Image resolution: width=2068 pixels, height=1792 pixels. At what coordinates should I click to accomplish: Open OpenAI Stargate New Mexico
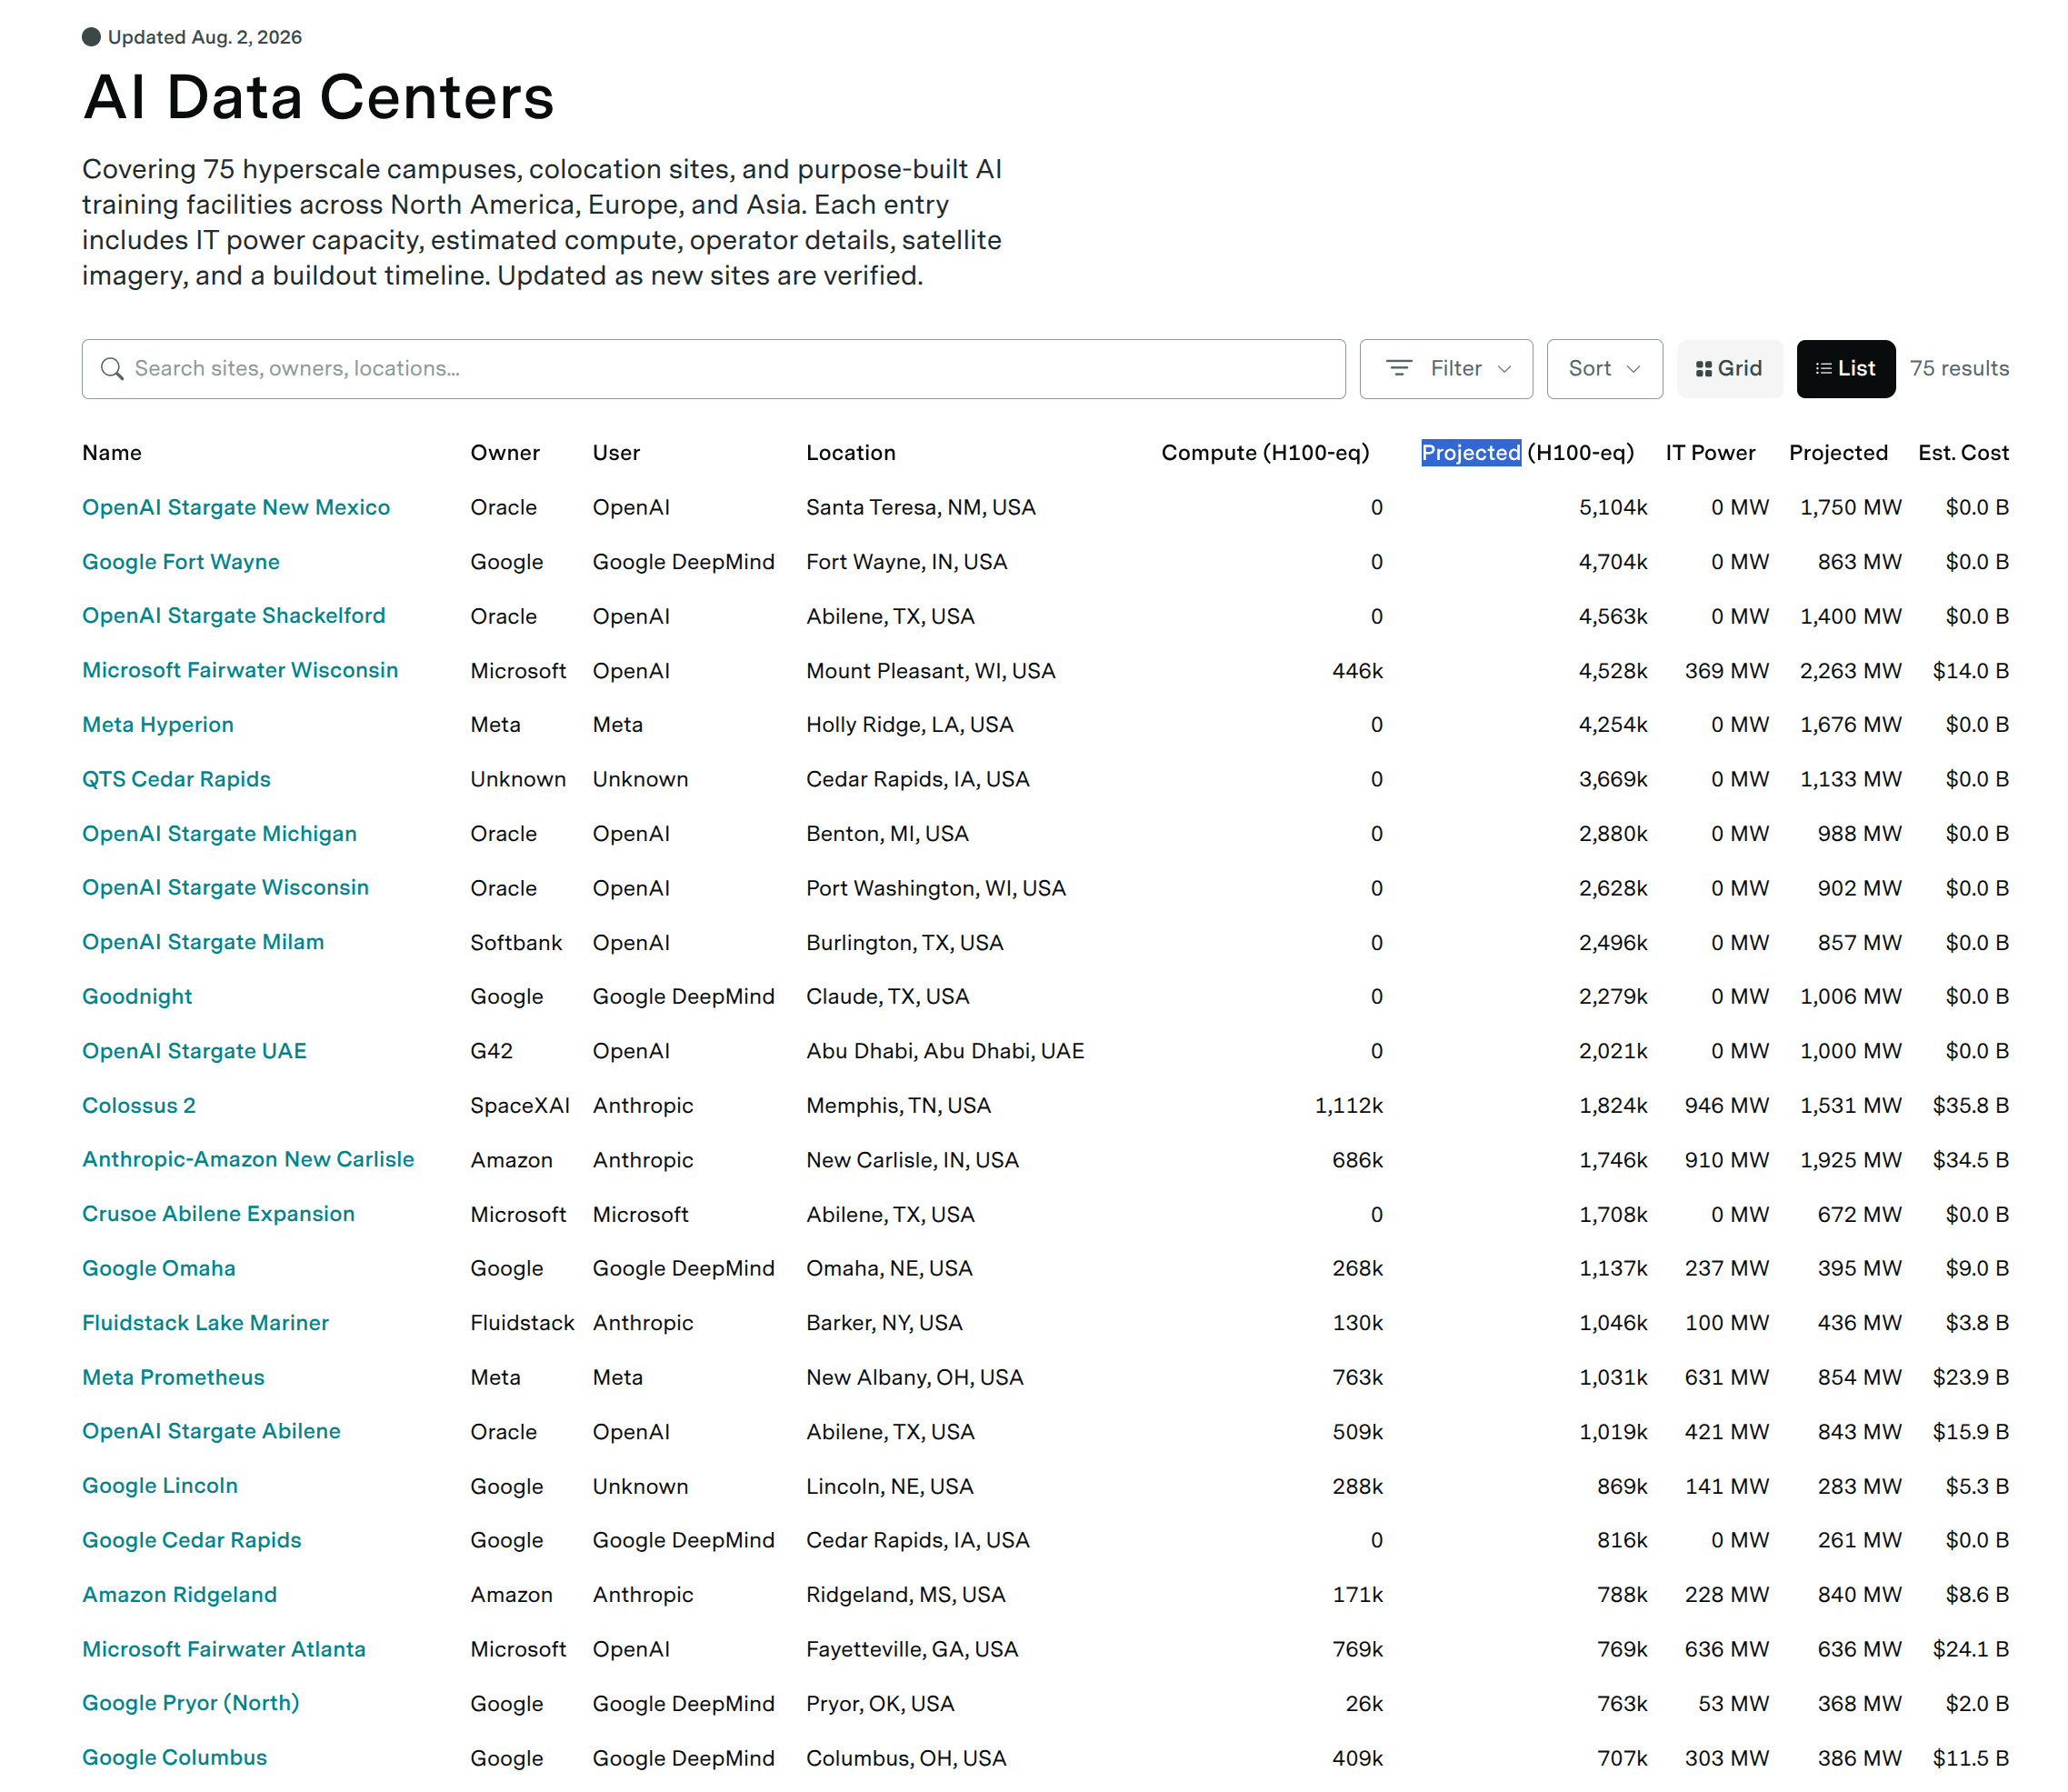[236, 507]
